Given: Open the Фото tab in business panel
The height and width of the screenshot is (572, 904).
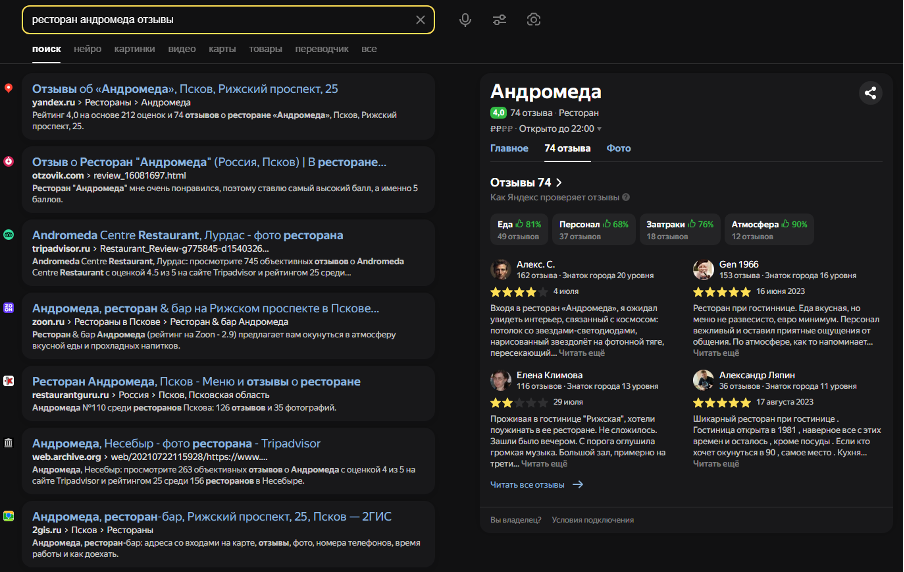Looking at the screenshot, I should 618,148.
